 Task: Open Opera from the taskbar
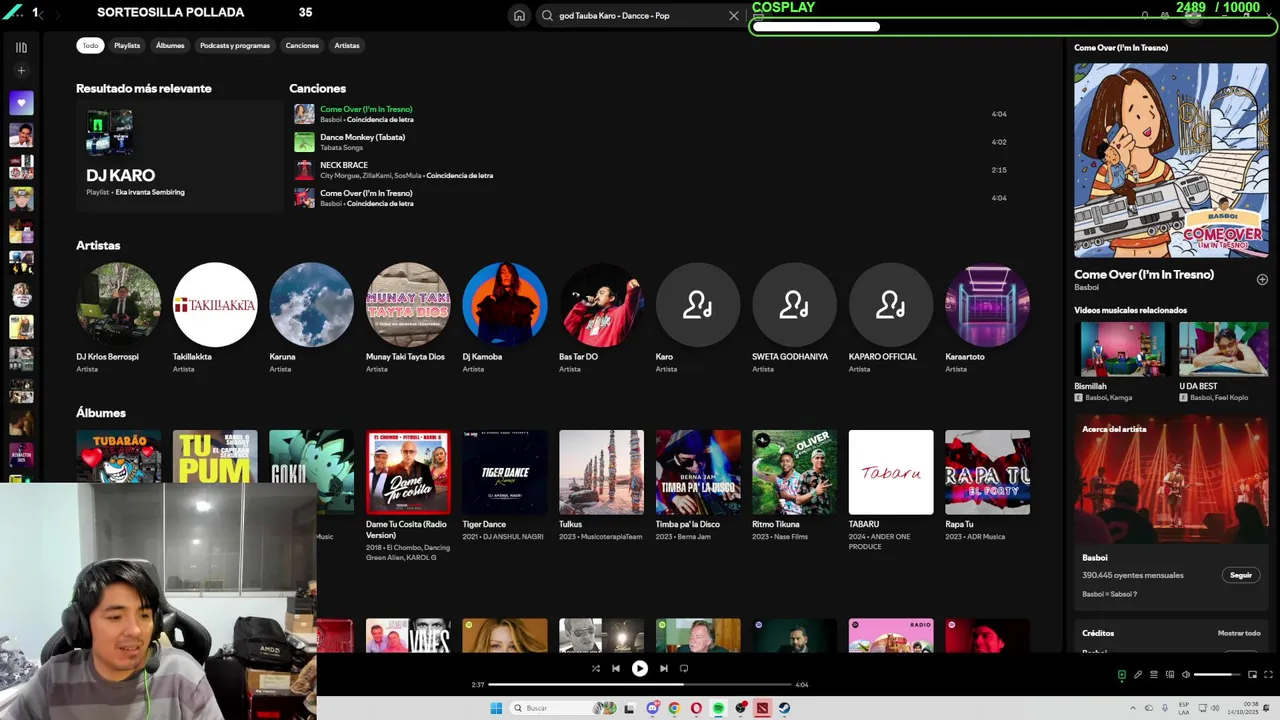(x=696, y=708)
